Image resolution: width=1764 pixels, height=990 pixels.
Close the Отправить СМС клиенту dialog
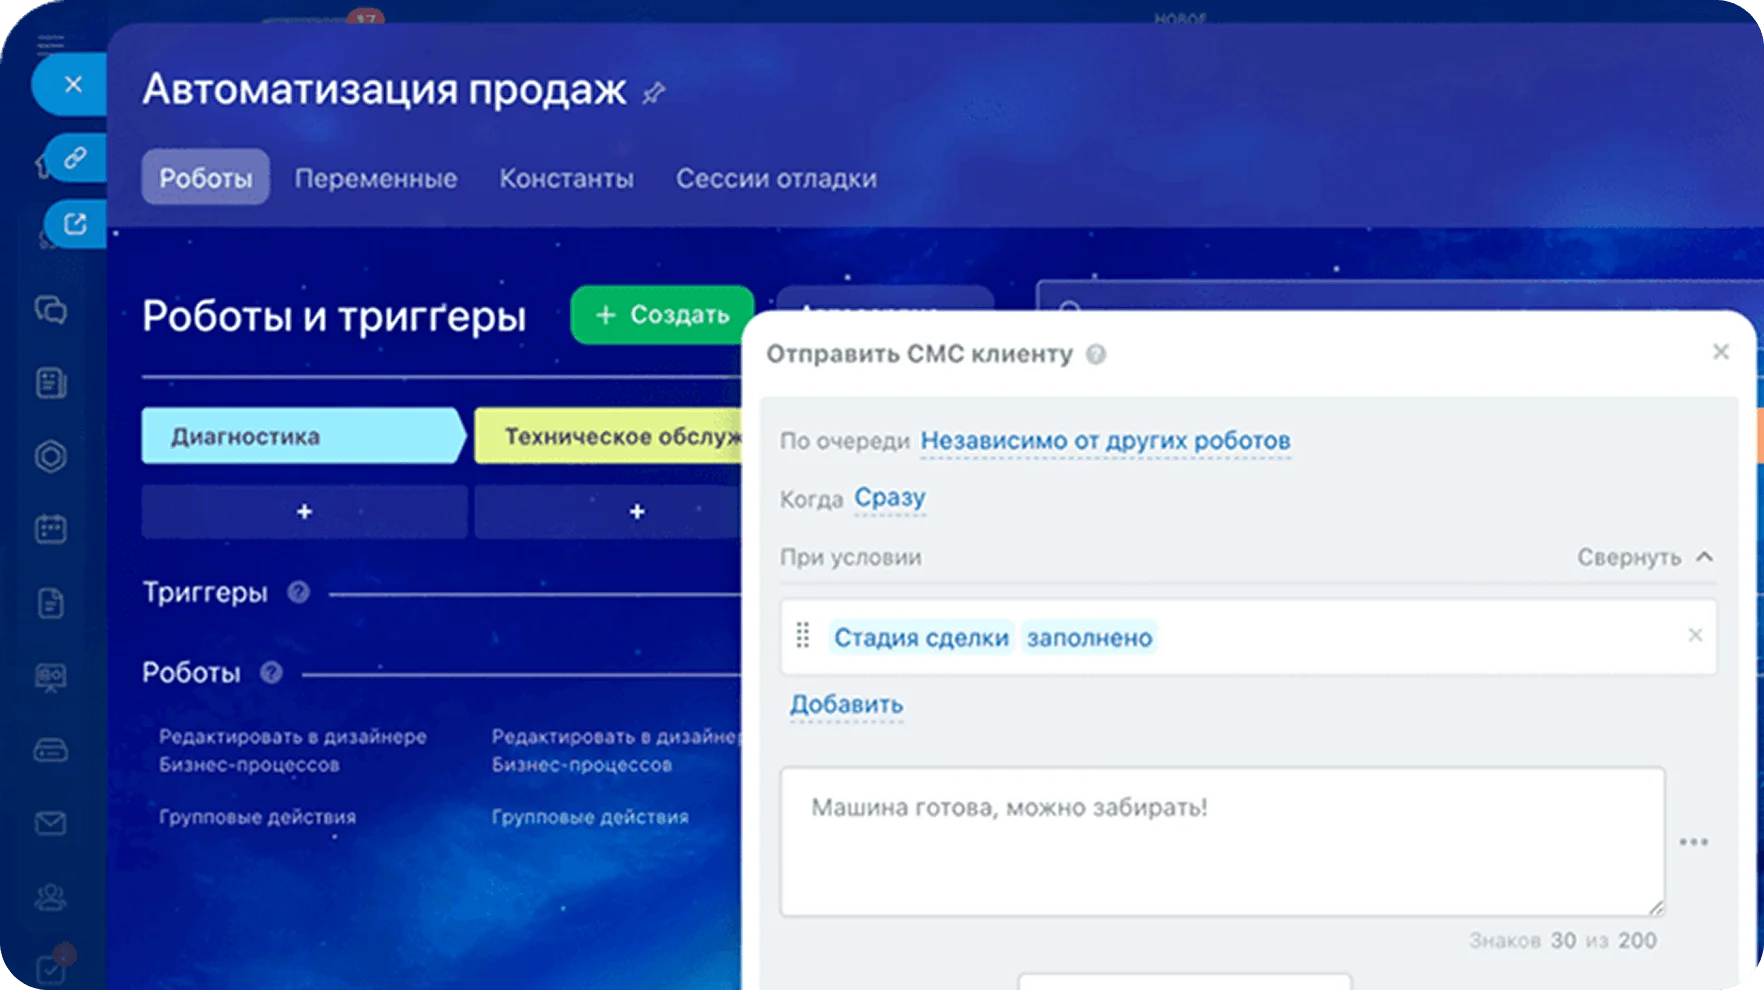pos(1720,352)
